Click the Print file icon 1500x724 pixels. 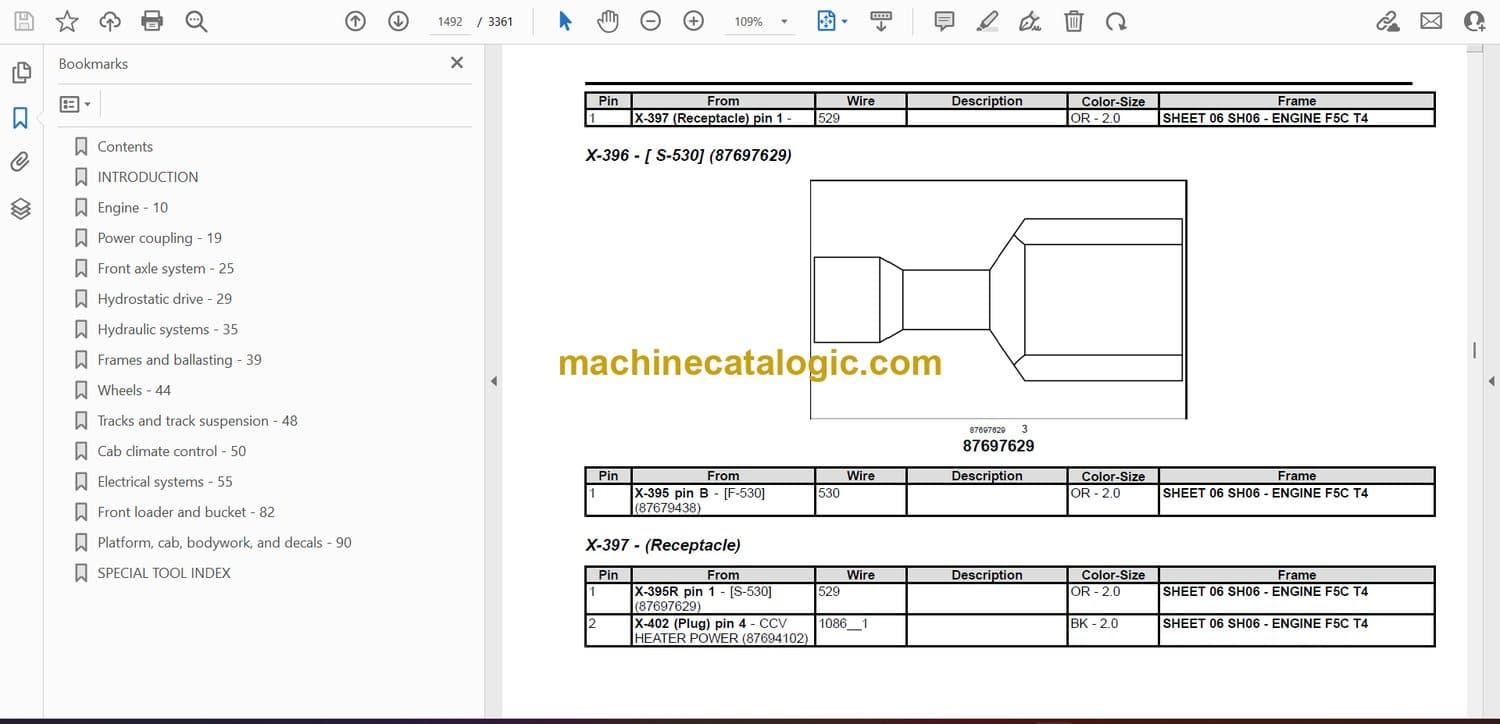pos(152,21)
